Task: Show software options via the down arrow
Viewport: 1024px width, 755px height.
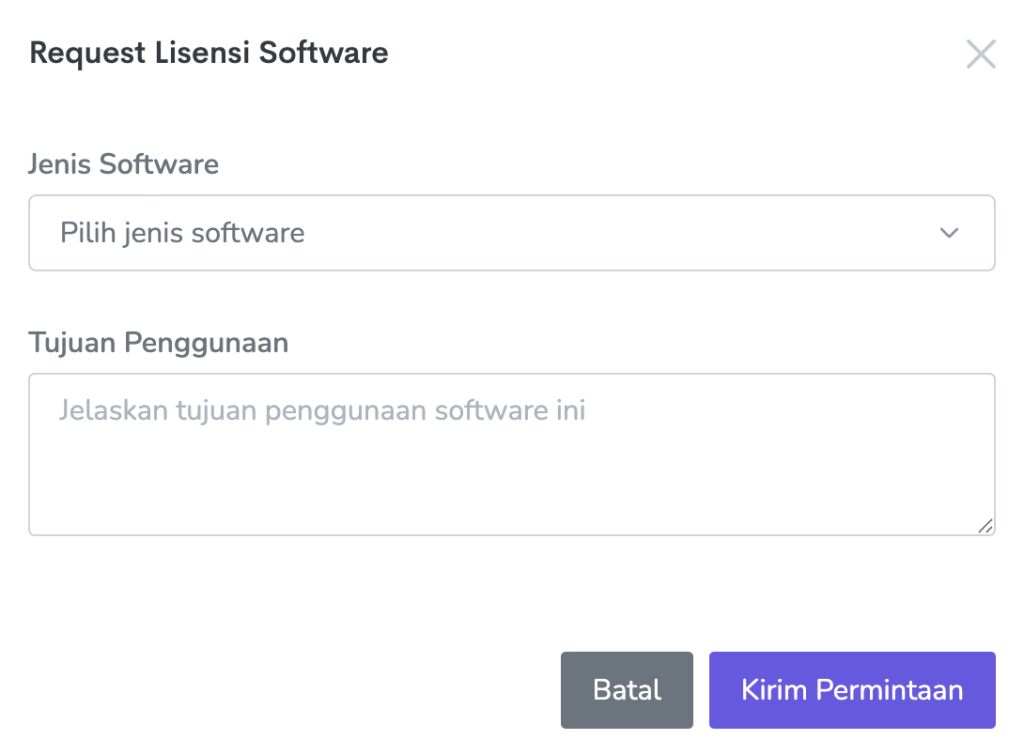Action: point(949,233)
